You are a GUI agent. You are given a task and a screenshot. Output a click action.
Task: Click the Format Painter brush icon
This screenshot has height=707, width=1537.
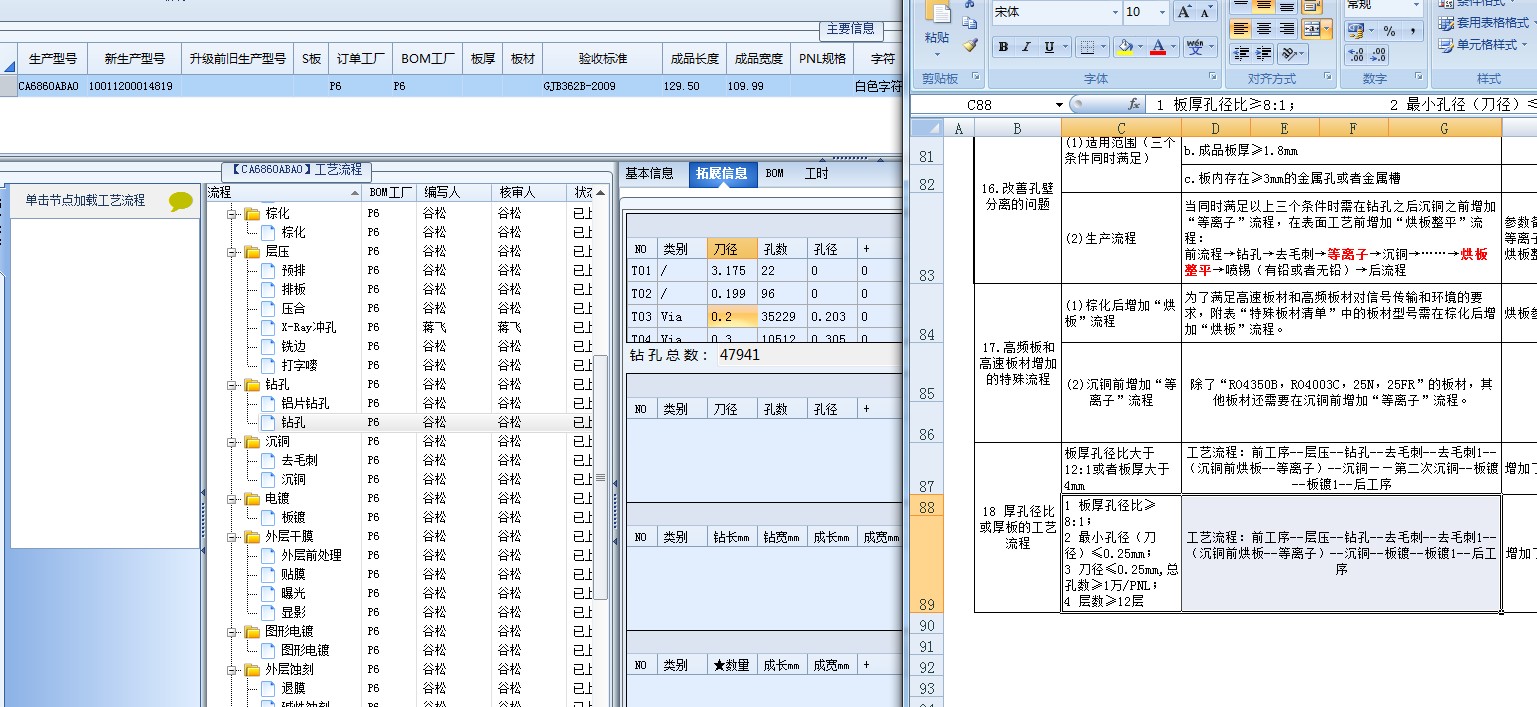coord(970,45)
